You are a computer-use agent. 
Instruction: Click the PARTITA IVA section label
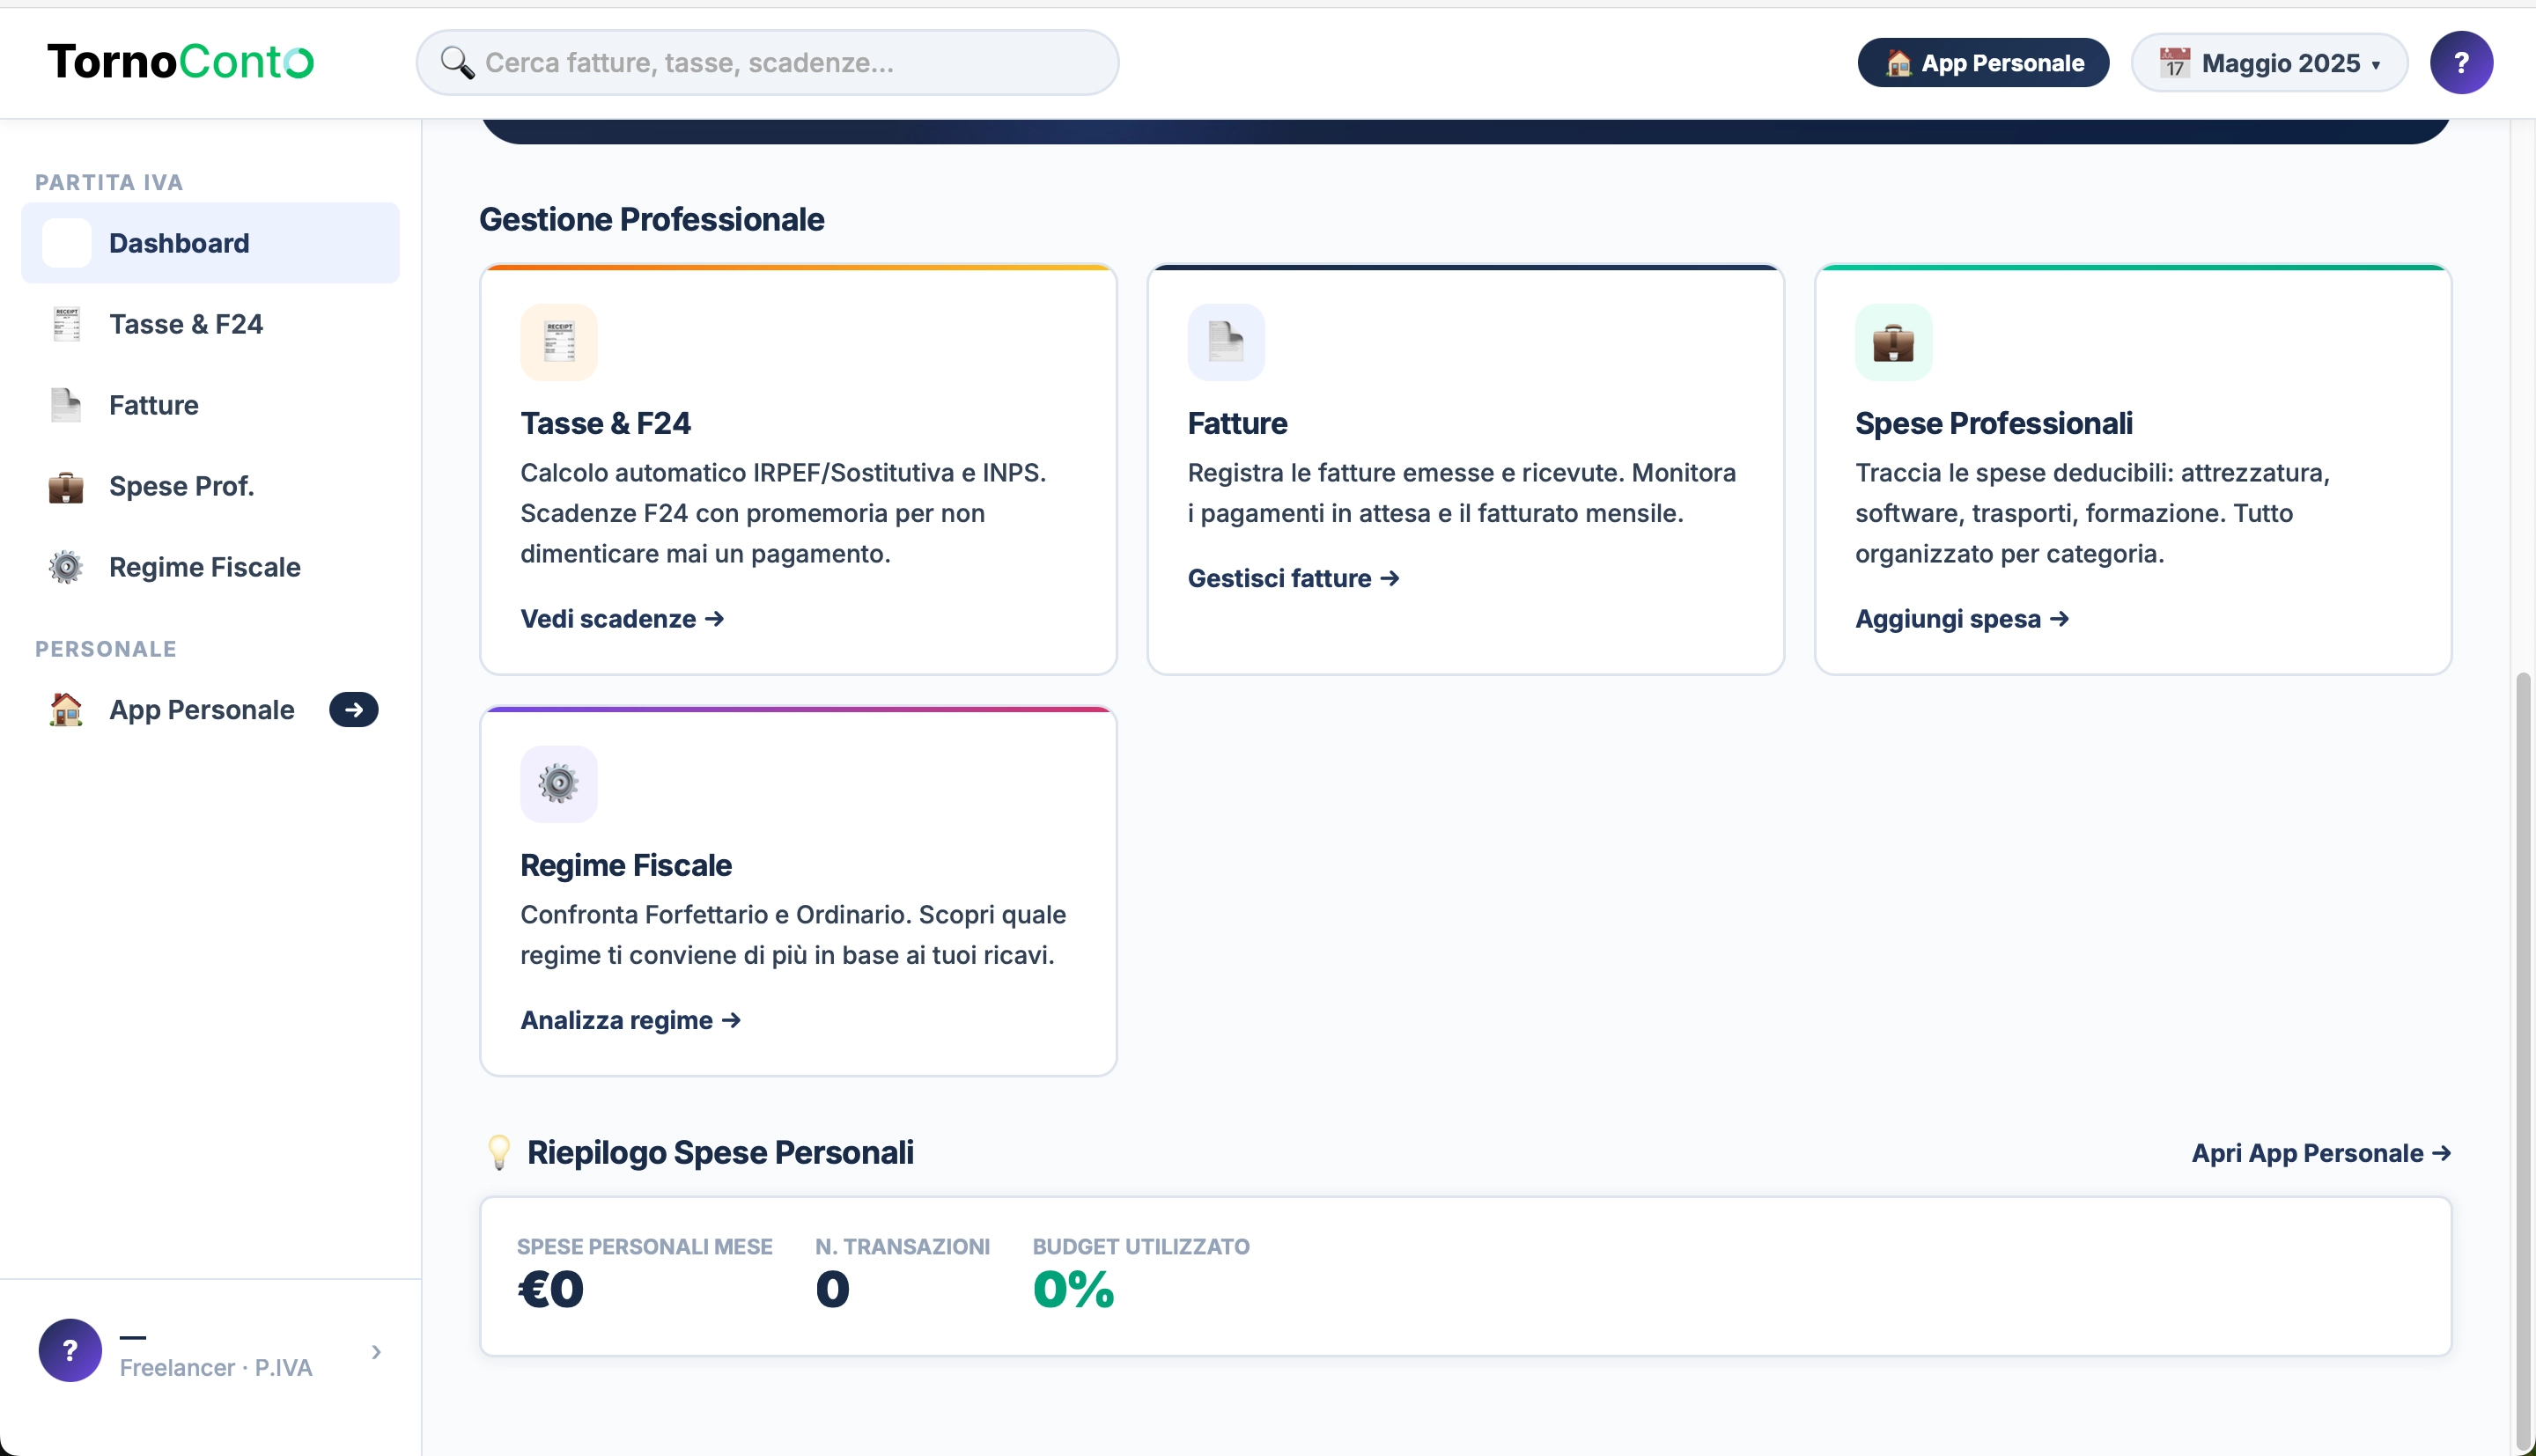(109, 182)
